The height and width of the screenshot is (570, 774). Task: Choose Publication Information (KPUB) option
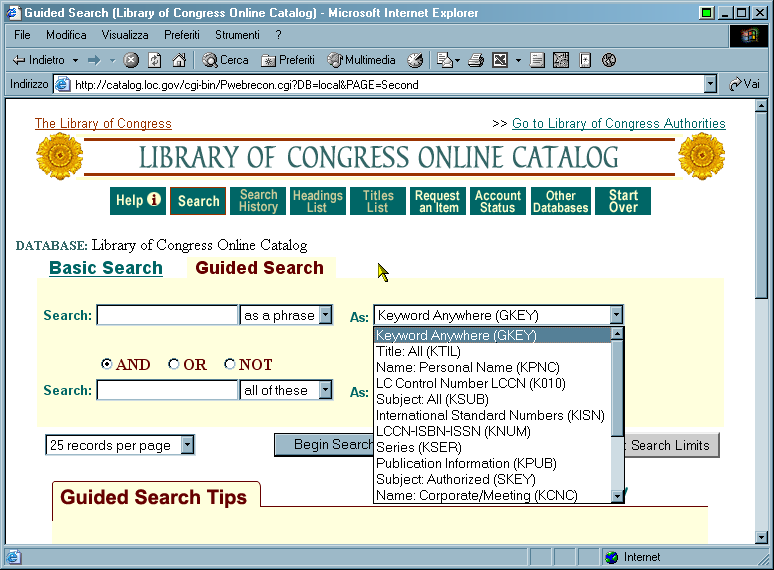coord(493,463)
